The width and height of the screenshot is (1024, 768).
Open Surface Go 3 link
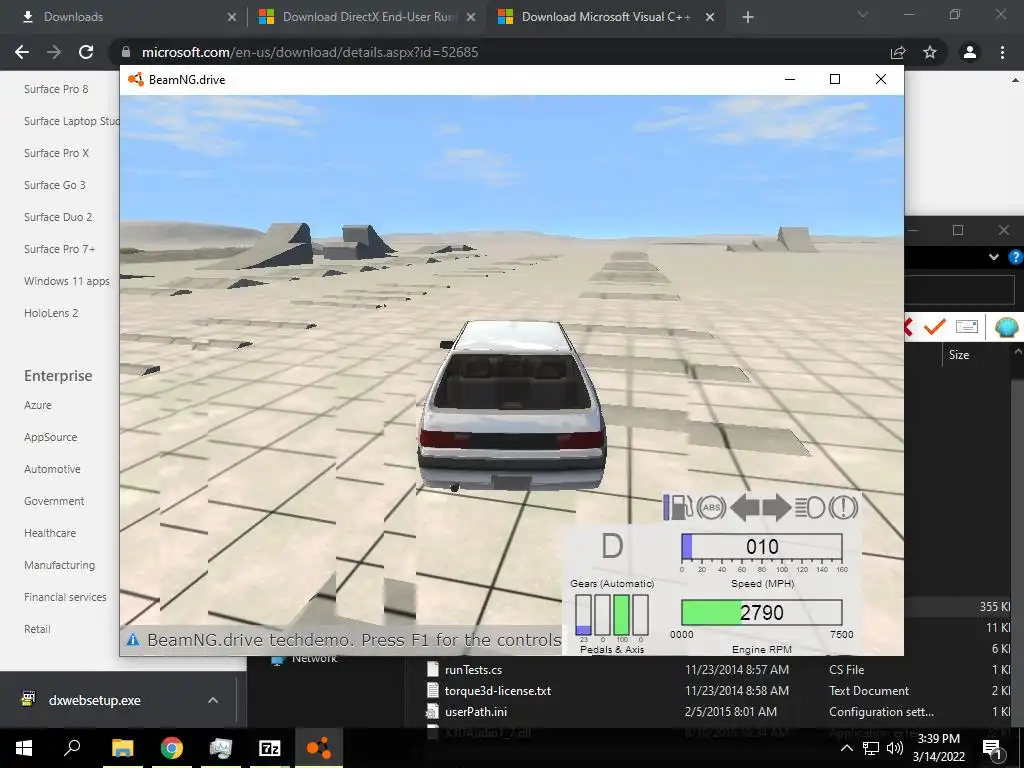click(55, 185)
